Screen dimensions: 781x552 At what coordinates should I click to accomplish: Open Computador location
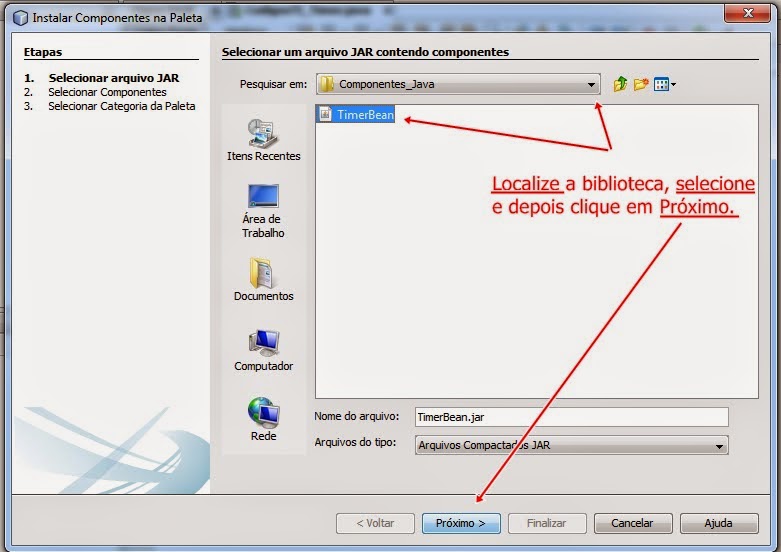(x=263, y=351)
